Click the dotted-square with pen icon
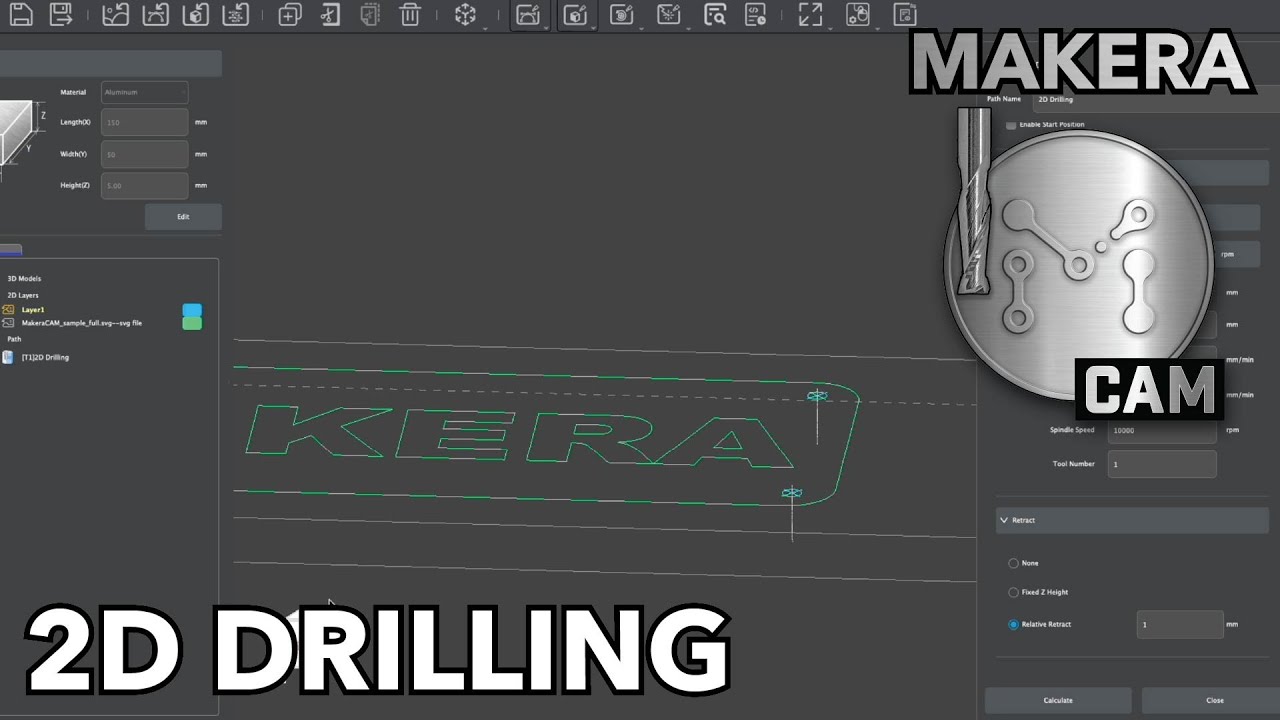This screenshot has width=1280, height=720. (x=668, y=14)
